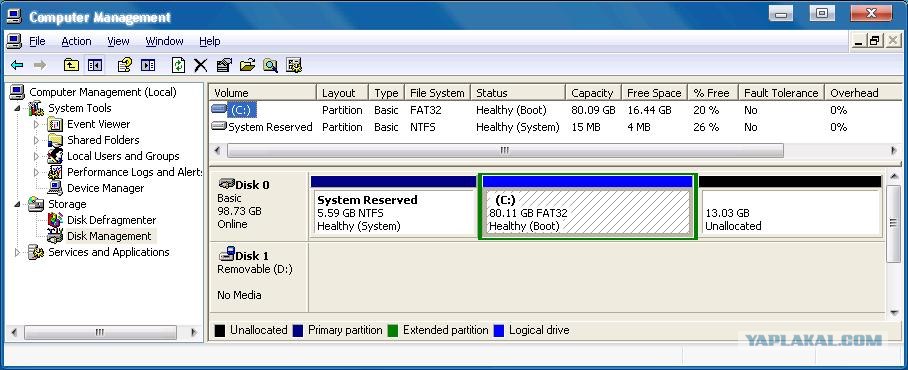
Task: Expand the Shared Folders node
Action: [36, 140]
